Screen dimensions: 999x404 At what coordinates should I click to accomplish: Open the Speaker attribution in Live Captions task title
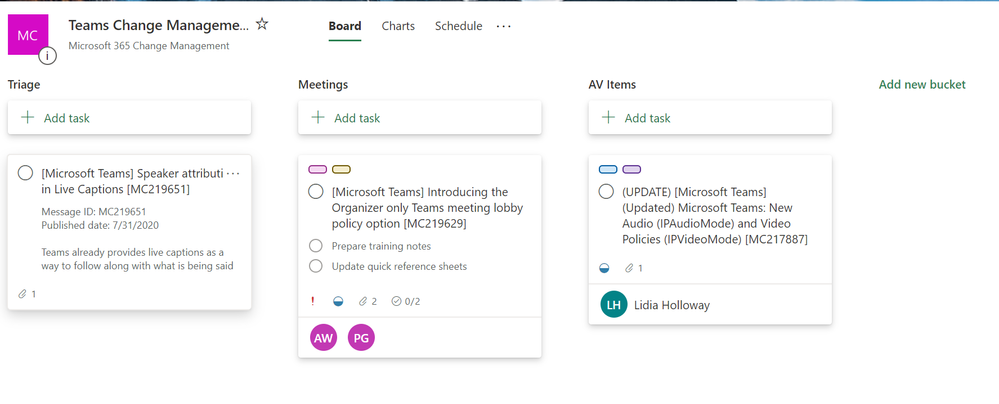point(133,181)
